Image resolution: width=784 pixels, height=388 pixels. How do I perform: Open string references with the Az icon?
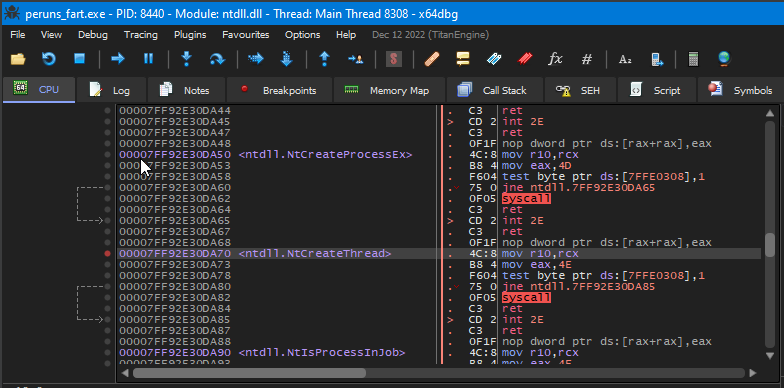[x=625, y=60]
